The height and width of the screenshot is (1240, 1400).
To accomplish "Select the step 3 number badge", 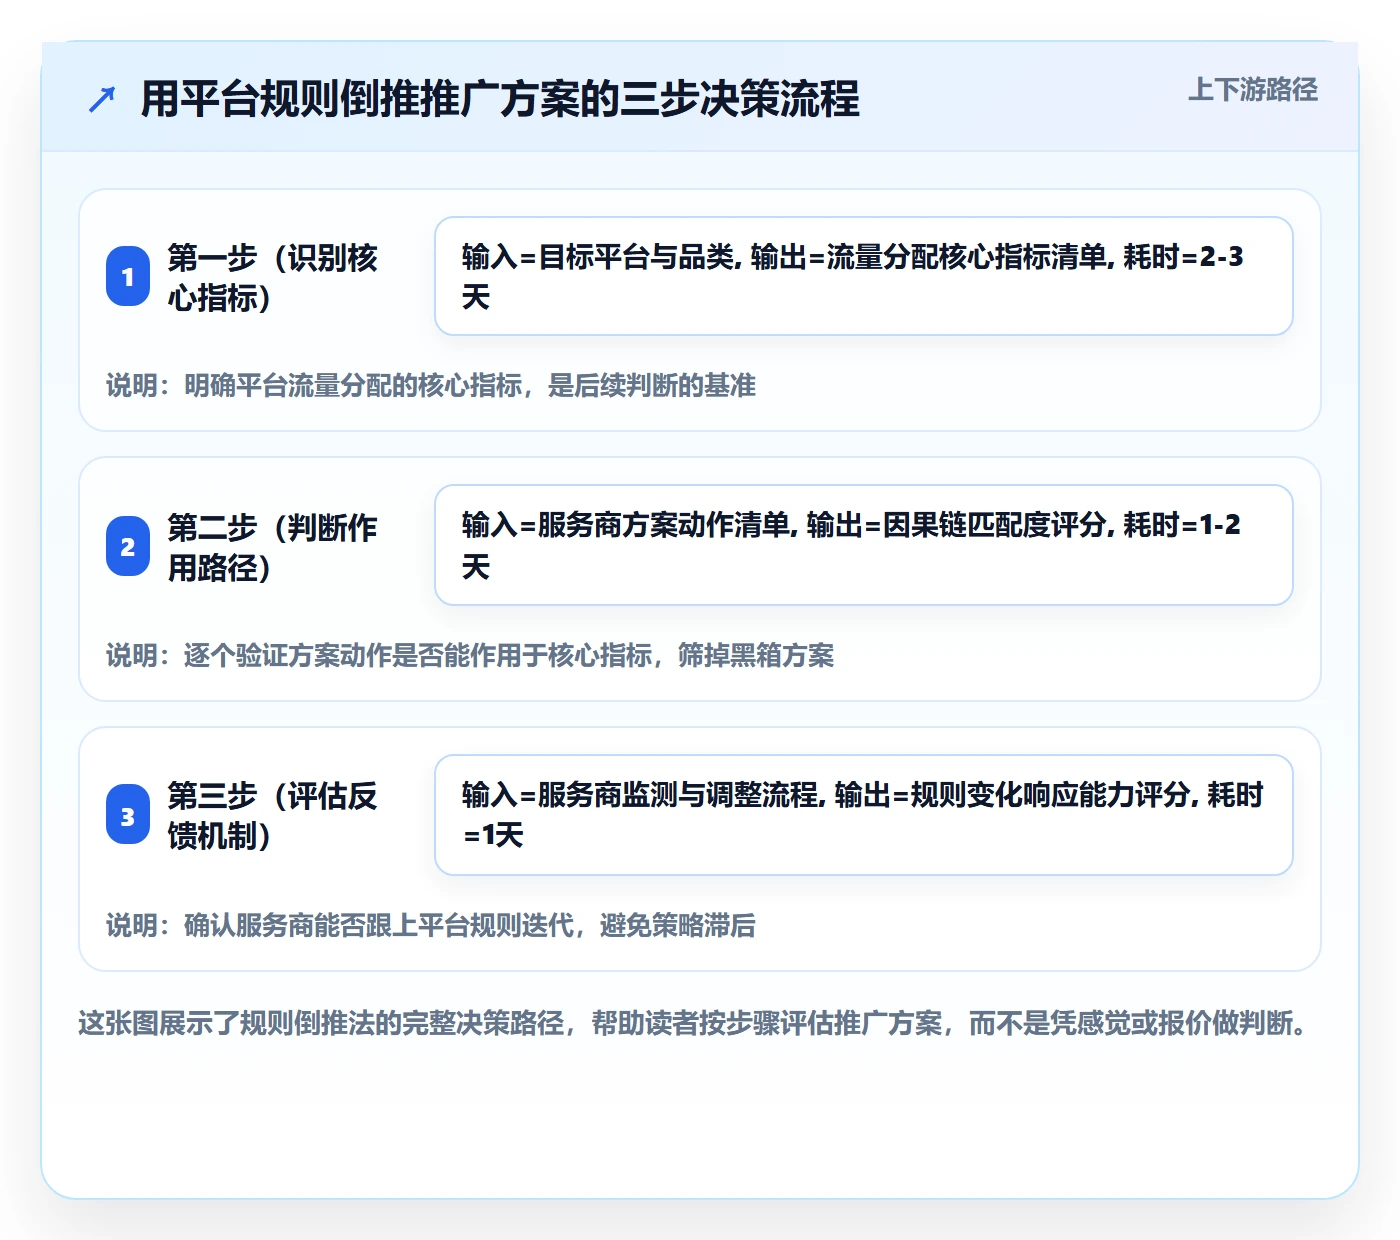I will coord(128,815).
